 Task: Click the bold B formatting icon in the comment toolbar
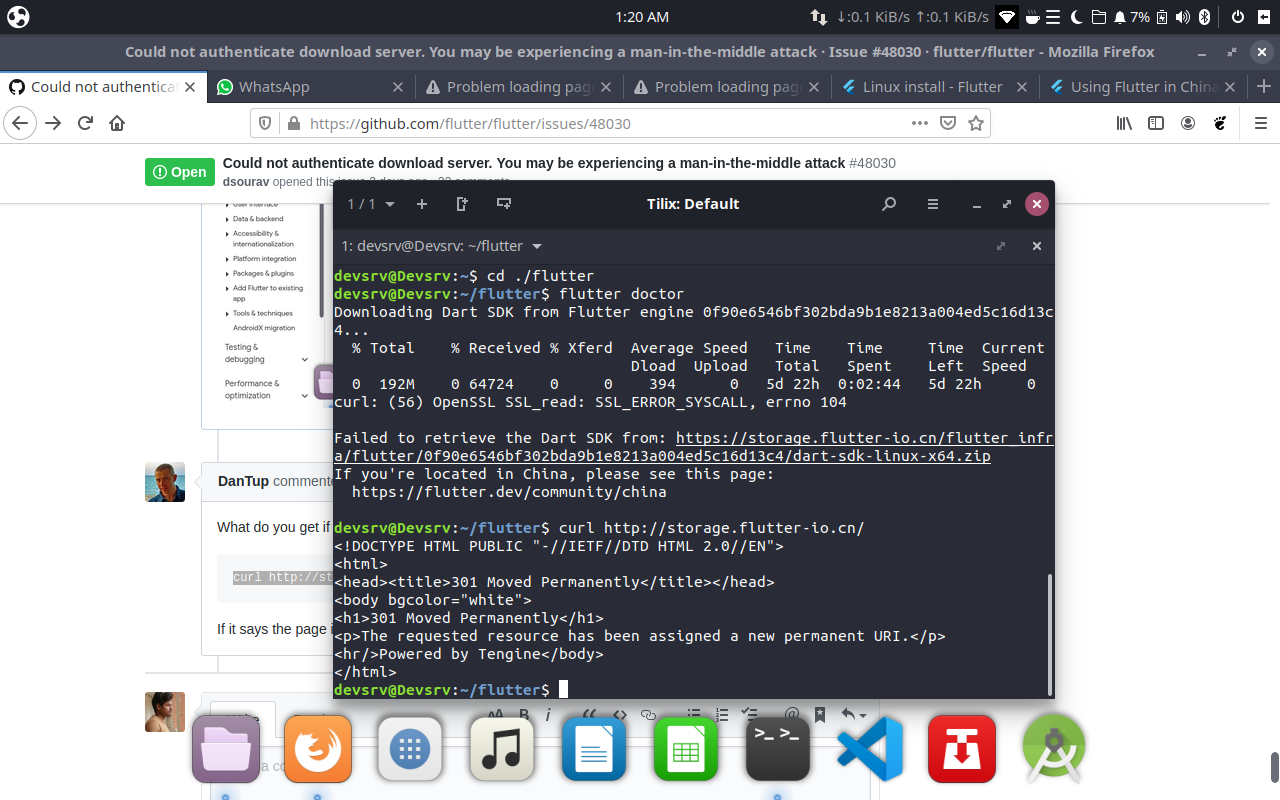524,714
